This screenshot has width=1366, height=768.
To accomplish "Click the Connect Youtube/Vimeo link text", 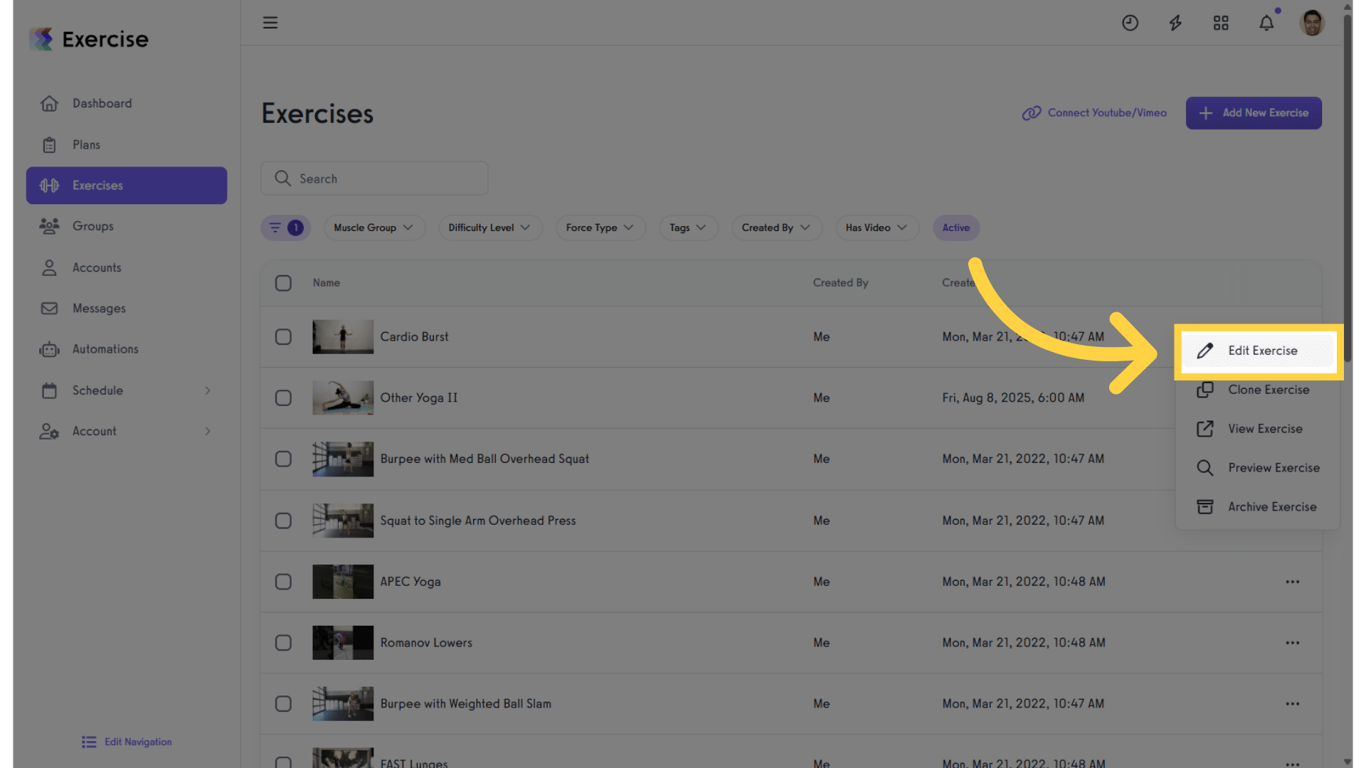I will coord(1107,113).
